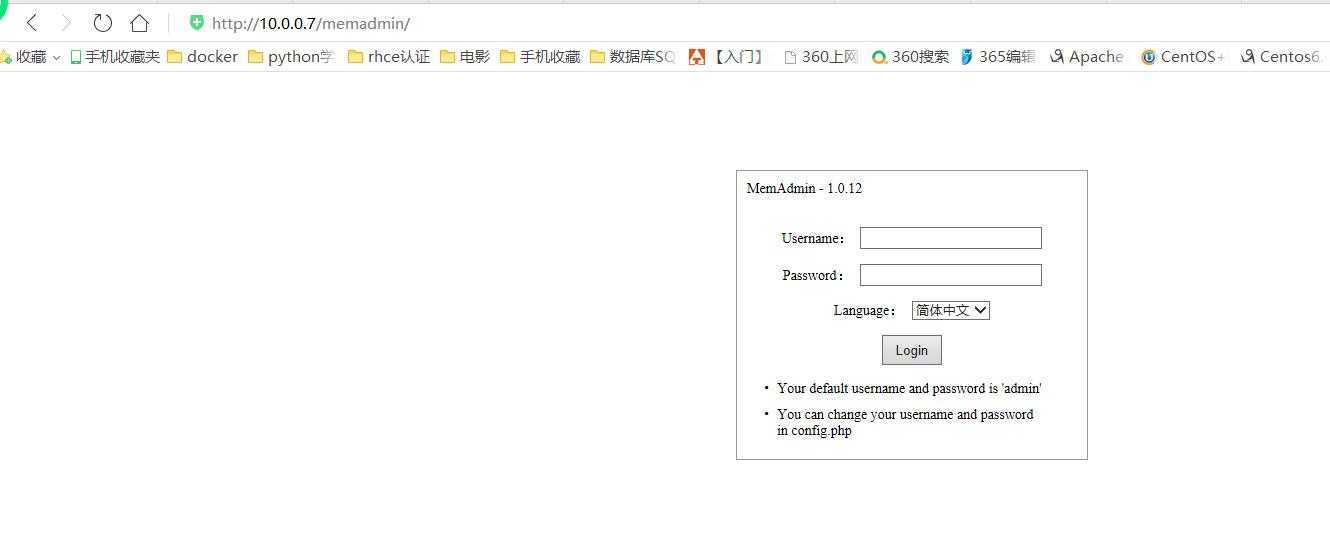Screen dimensions: 1330x538
Task: Open the 365编辑 bookmark
Action: coord(998,57)
